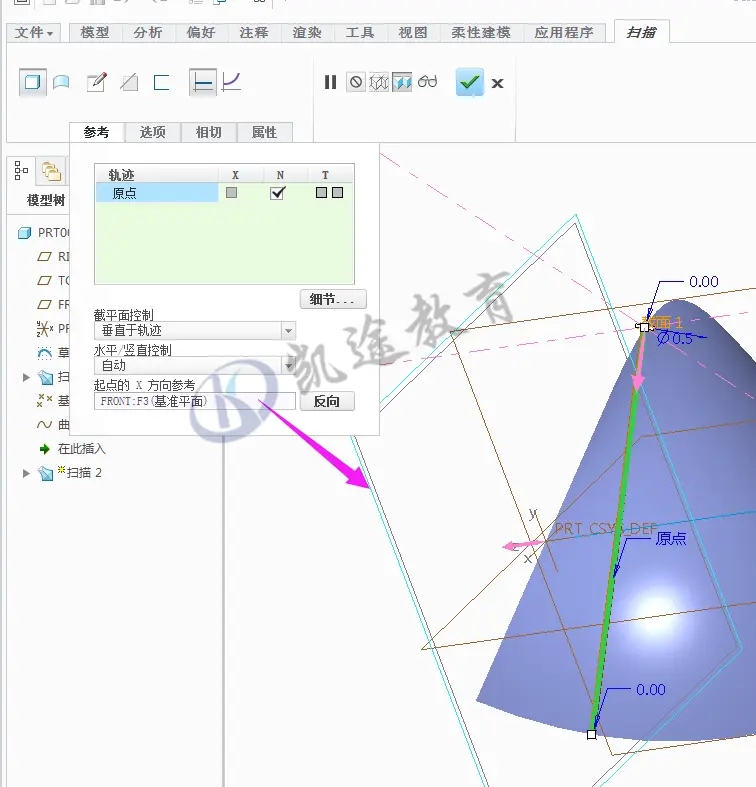Accept the sweep with green checkmark

470,82
